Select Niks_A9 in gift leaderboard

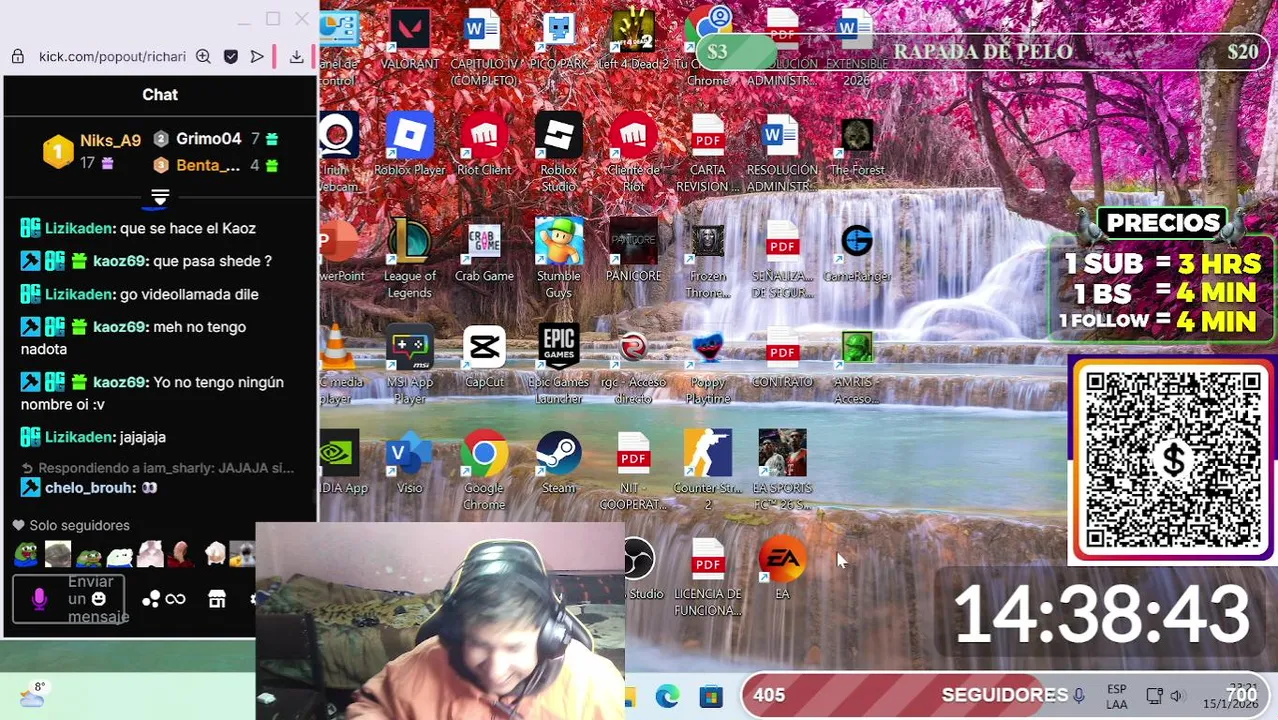(x=110, y=141)
